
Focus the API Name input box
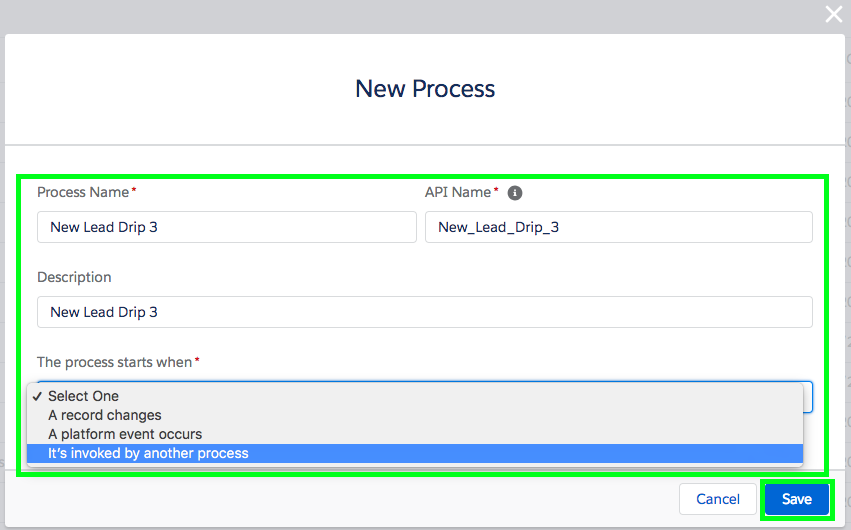pos(618,227)
